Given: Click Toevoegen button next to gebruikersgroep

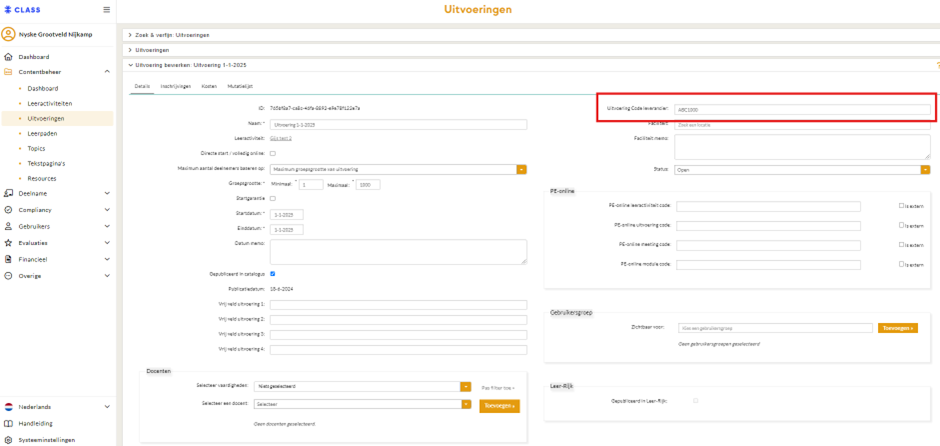Looking at the screenshot, I should [897, 328].
